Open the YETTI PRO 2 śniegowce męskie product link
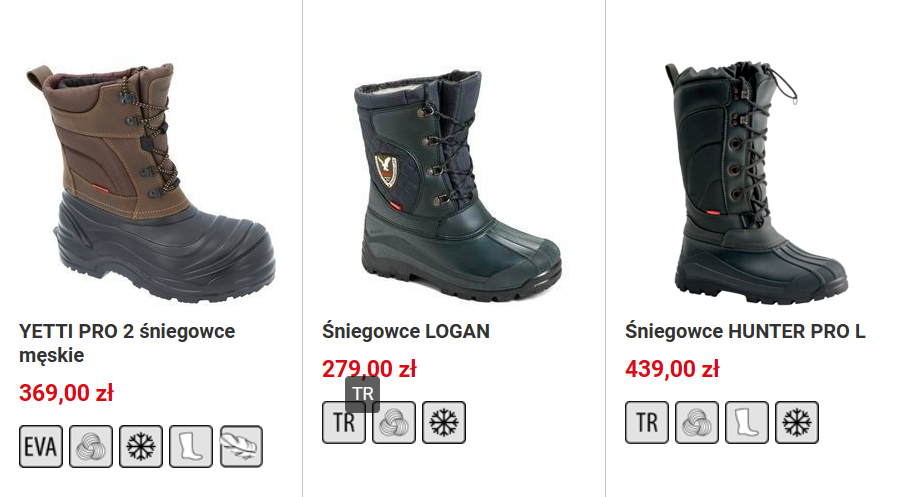The width and height of the screenshot is (906, 497). click(x=127, y=343)
